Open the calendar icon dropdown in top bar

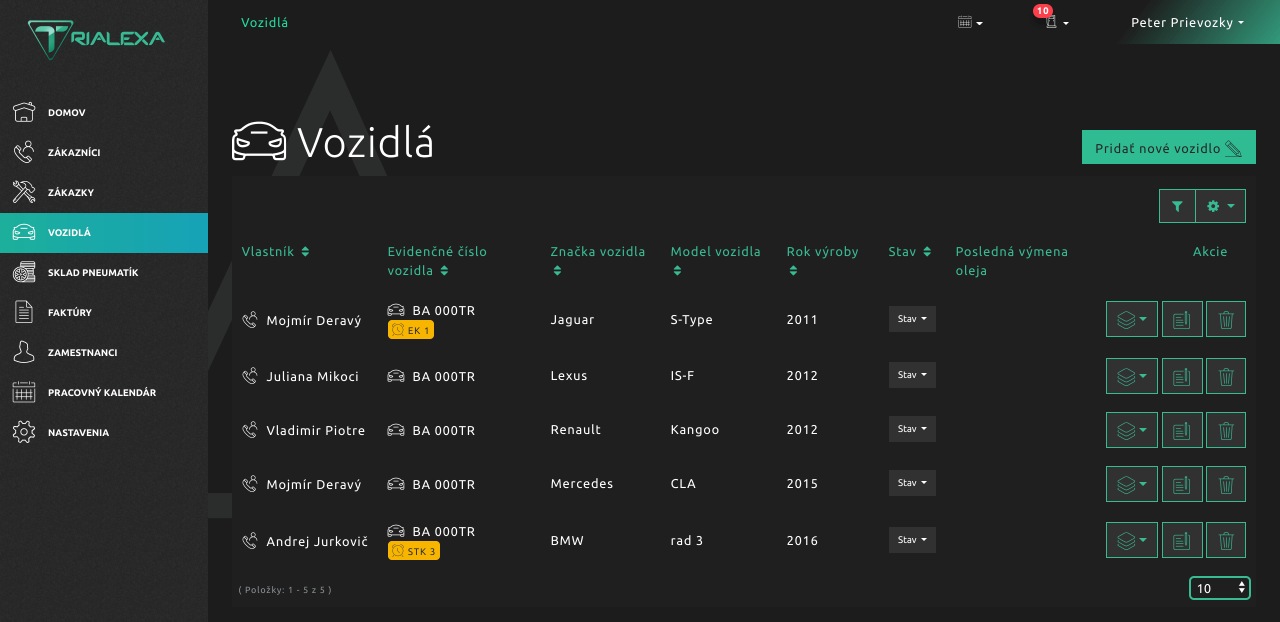pos(970,22)
